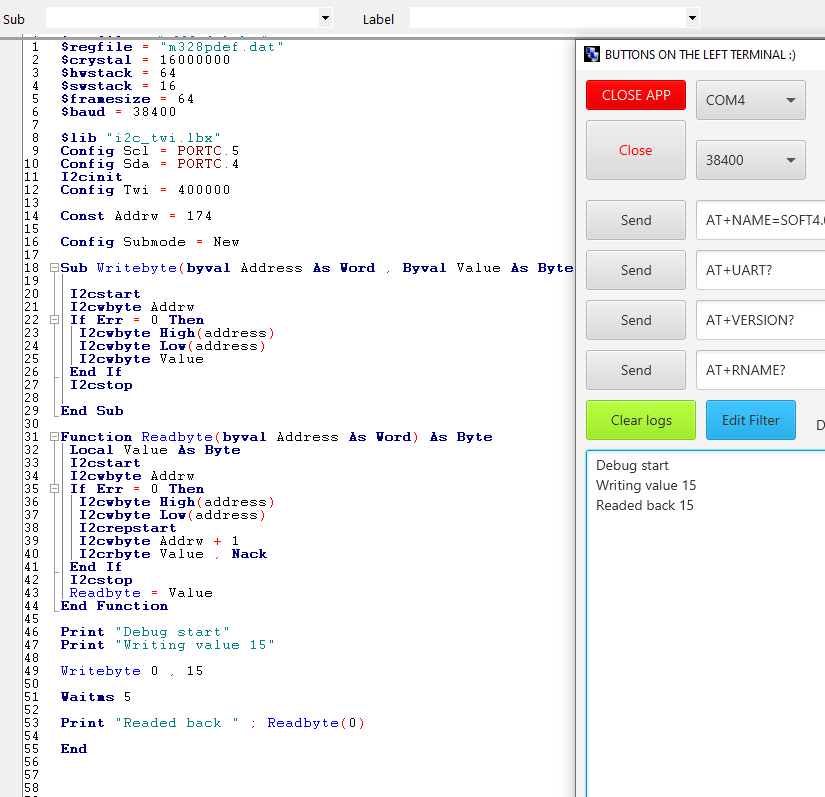Collapse the Writebyte sub fold marker
Image resolution: width=825 pixels, height=797 pixels.
52,268
